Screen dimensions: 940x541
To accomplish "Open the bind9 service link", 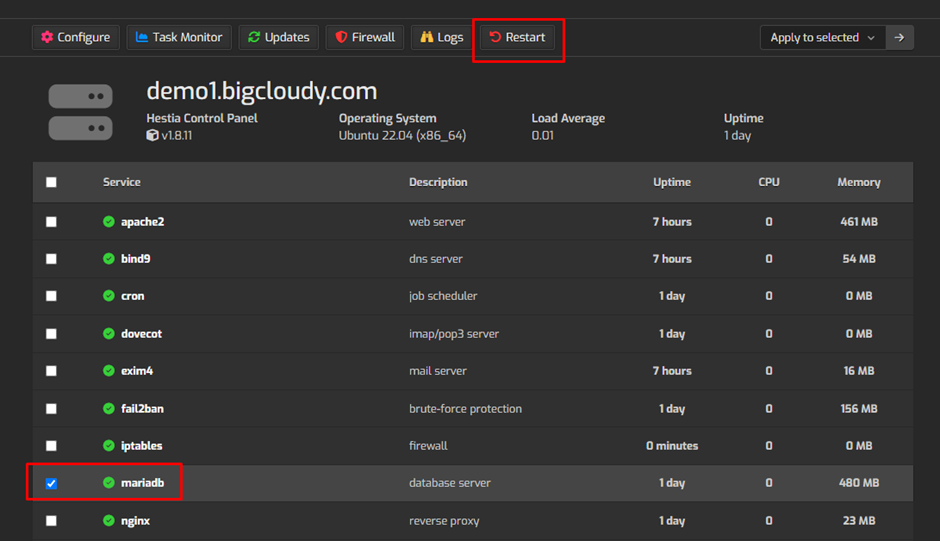I will [135, 259].
